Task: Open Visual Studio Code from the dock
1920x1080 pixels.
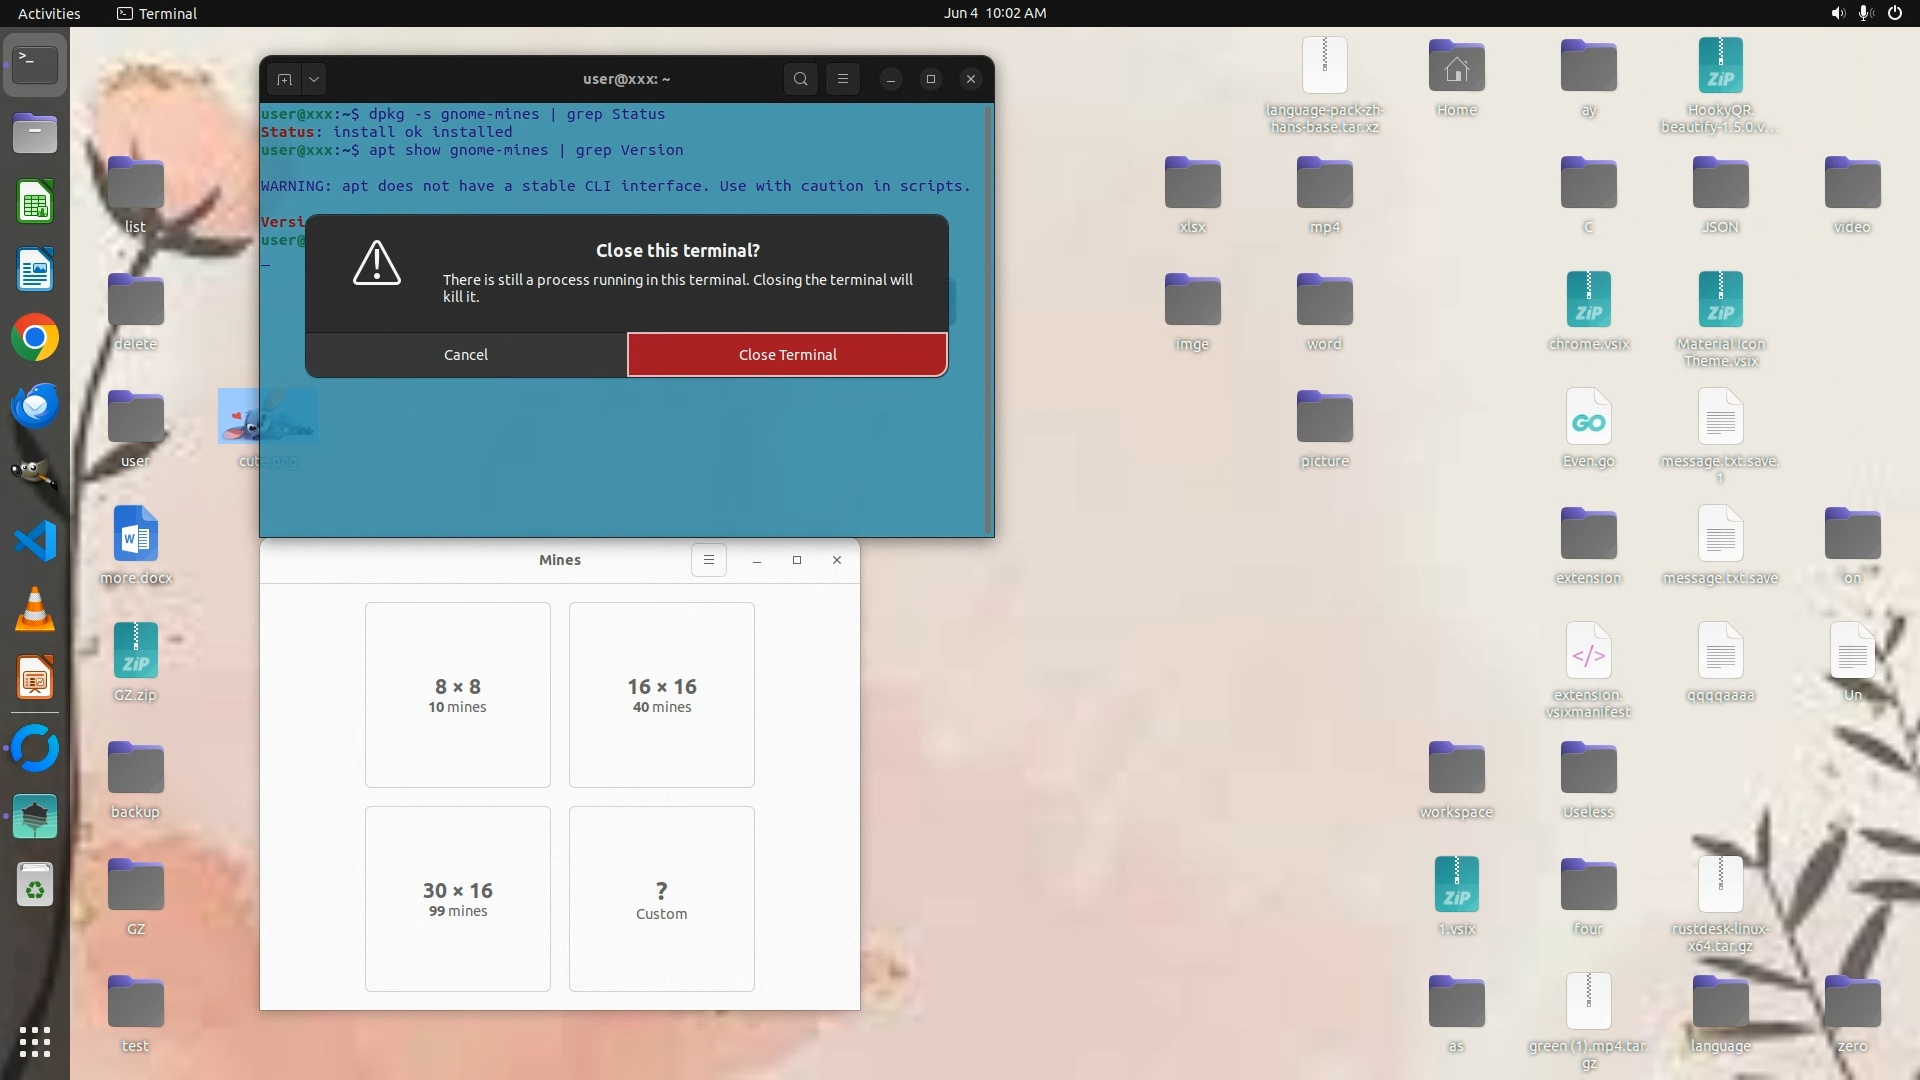Action: point(35,541)
